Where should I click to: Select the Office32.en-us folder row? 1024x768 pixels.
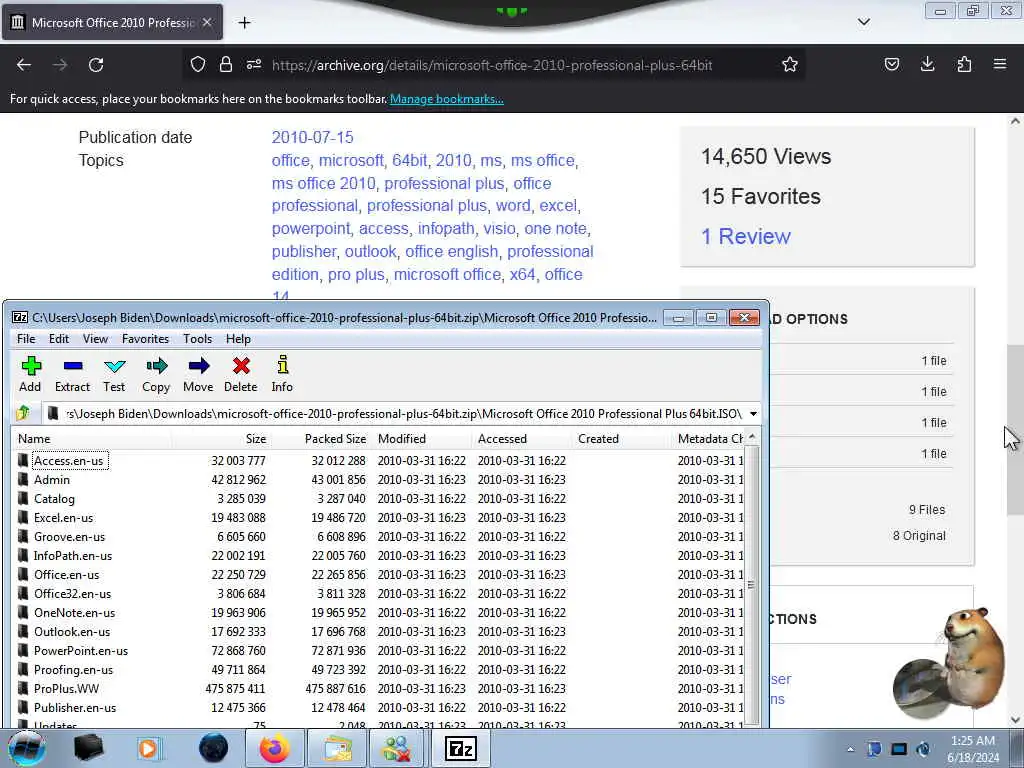(379, 594)
